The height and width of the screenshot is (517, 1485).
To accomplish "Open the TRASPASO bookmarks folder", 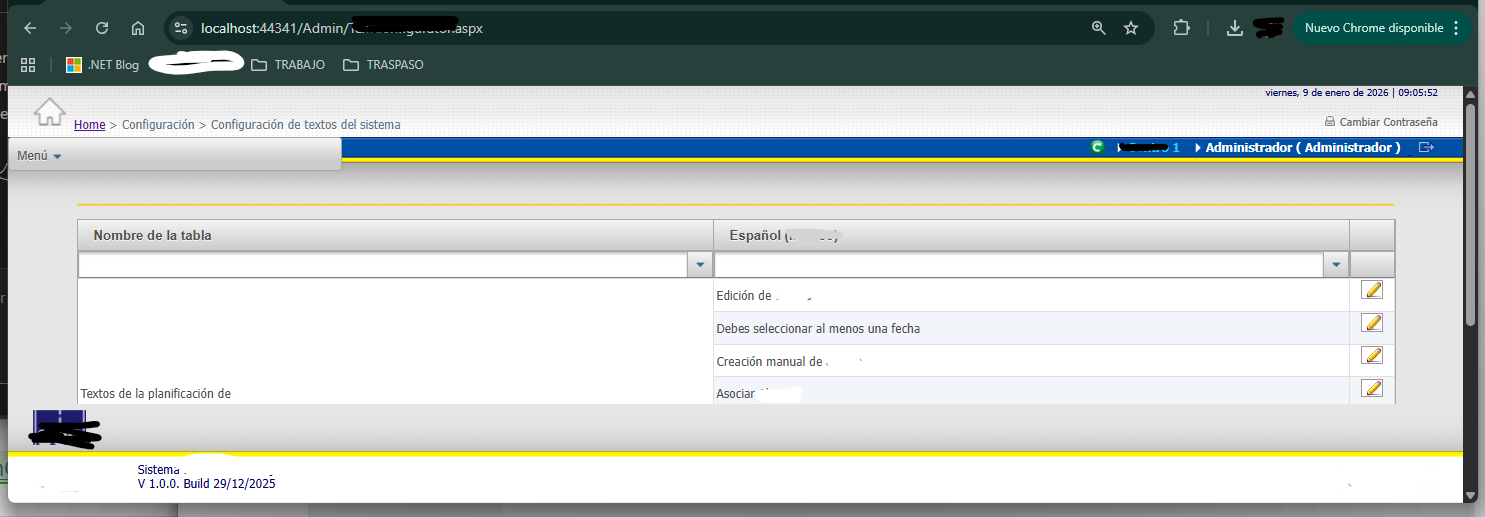I will (x=383, y=65).
